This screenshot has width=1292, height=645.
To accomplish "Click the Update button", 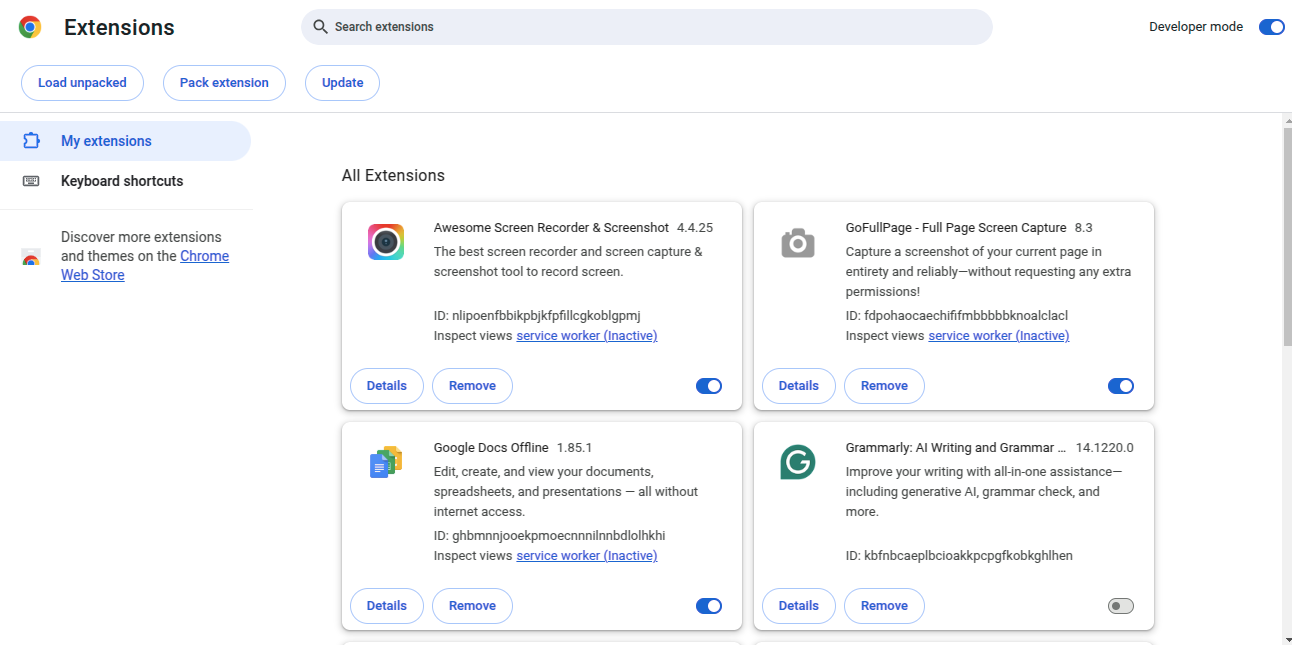I will pyautogui.click(x=342, y=83).
